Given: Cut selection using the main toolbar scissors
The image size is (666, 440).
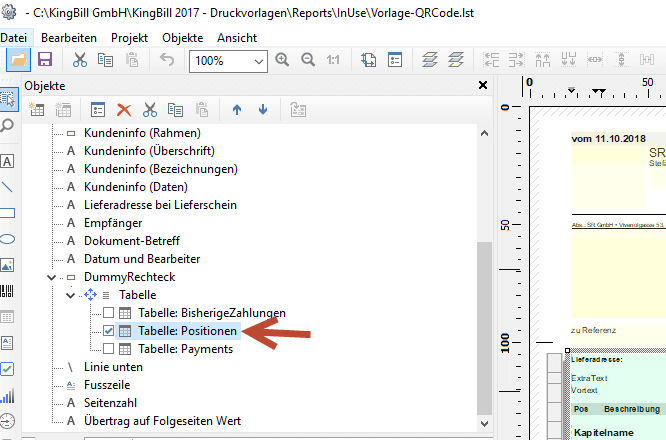Looking at the screenshot, I should 79,60.
